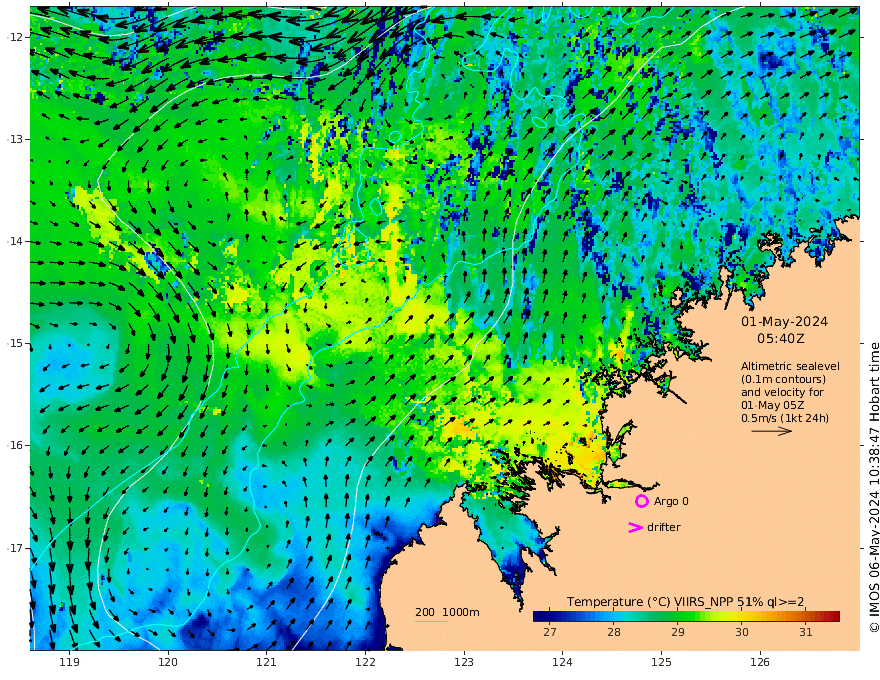880x680 pixels.
Task: Click latitude axis label -13
Action: click(x=15, y=139)
